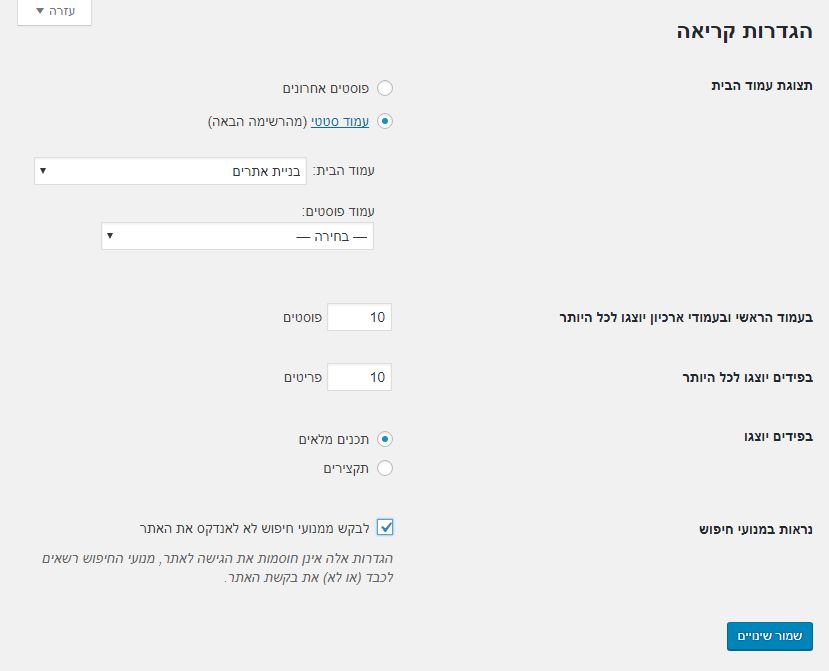Viewport: 829px width, 671px height.
Task: Select פוסטים אחרונים radio option
Action: pyautogui.click(x=385, y=88)
